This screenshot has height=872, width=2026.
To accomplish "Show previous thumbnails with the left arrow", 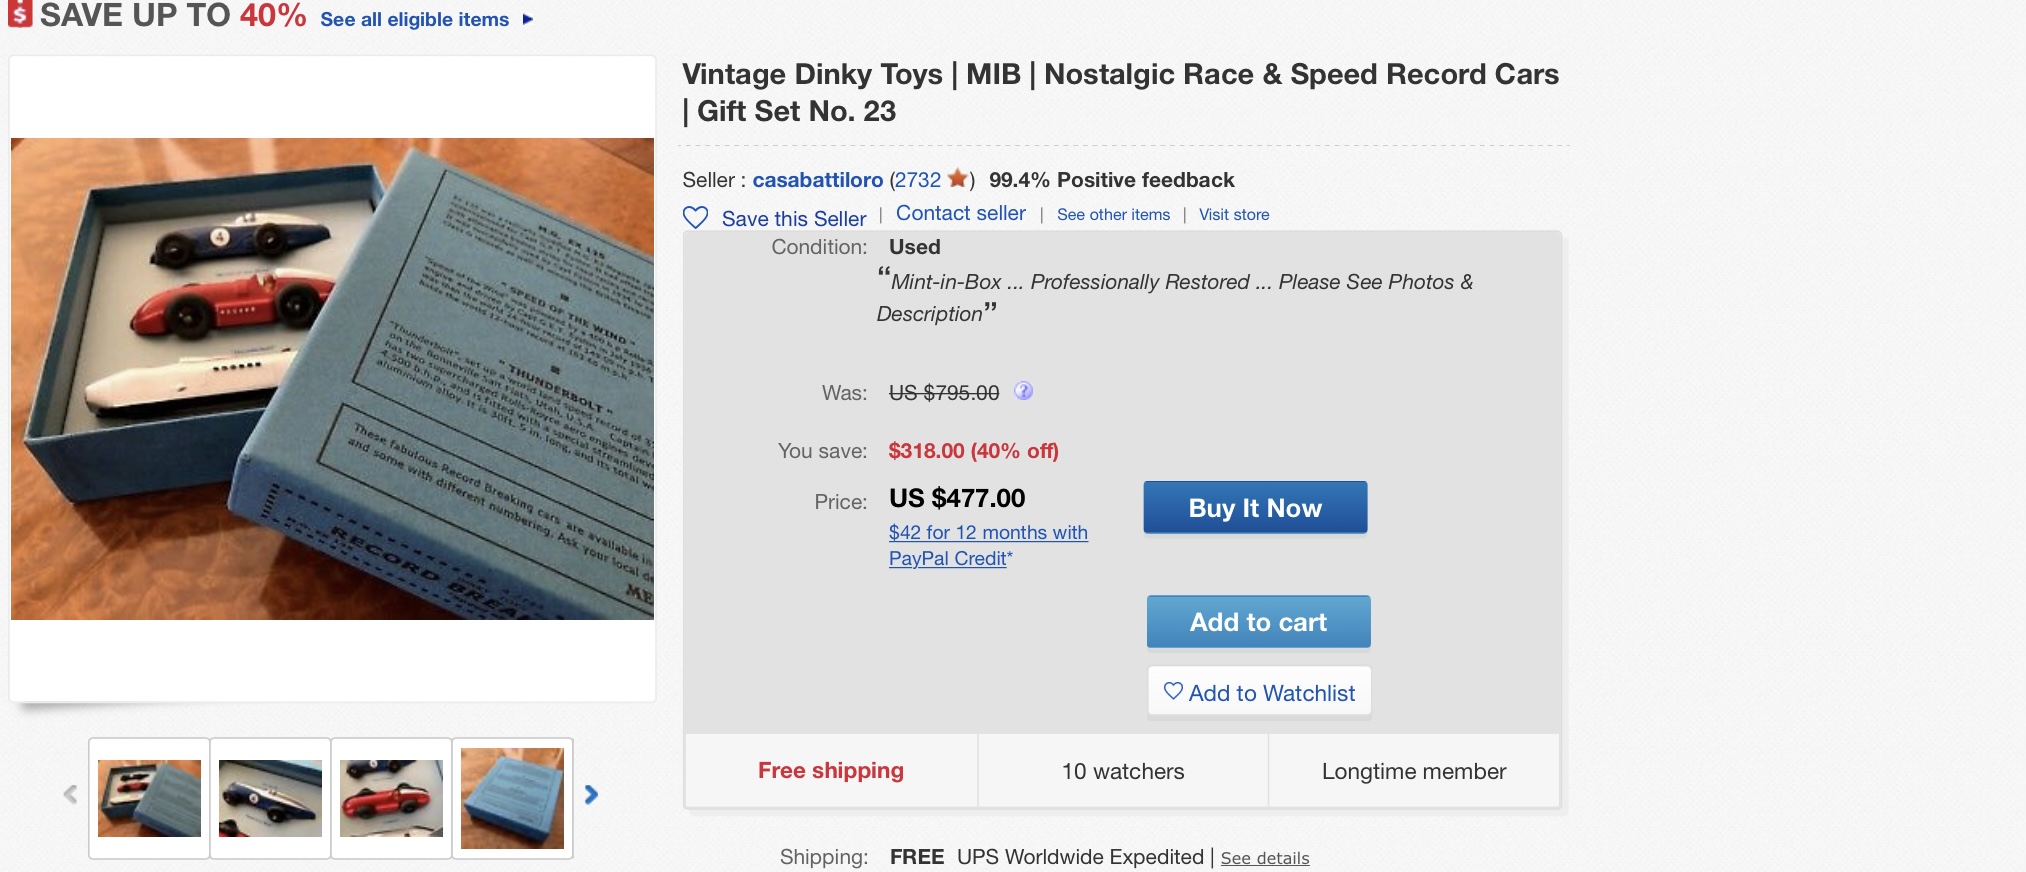I will click(x=70, y=795).
